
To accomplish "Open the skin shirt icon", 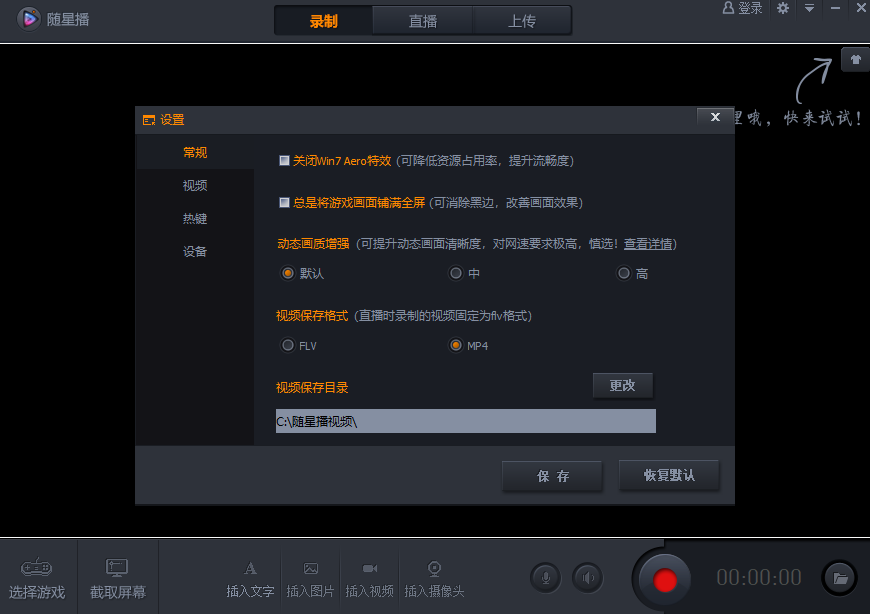I will pos(855,59).
